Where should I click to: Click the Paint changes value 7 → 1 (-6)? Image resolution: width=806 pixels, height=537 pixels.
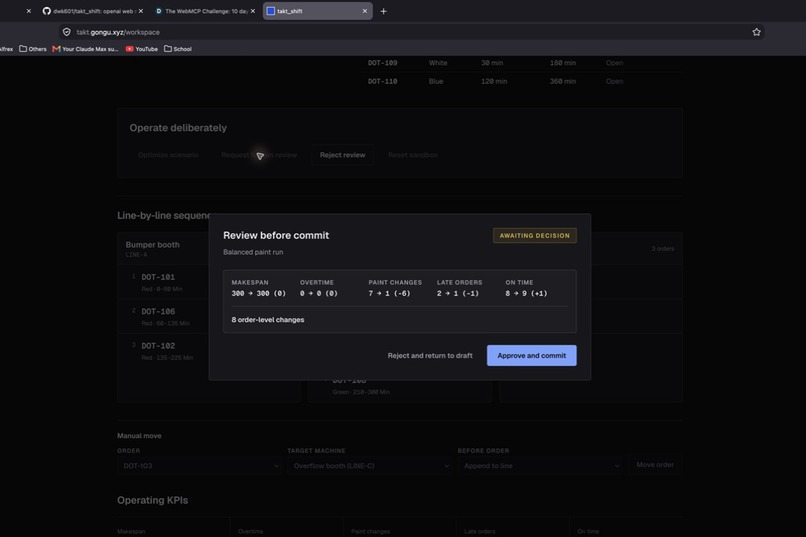coord(389,293)
